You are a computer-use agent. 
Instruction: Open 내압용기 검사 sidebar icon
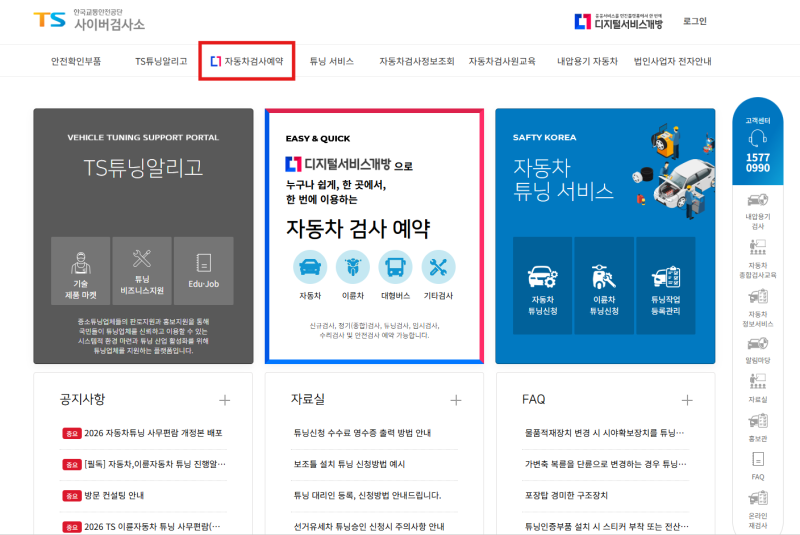[758, 200]
